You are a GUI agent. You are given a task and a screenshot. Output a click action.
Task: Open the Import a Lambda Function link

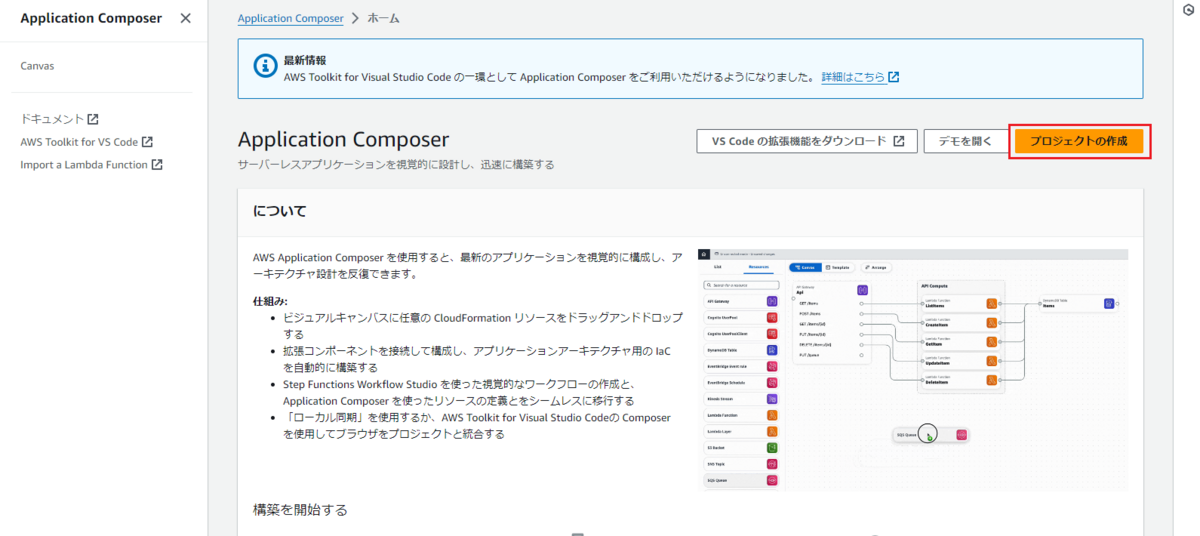tap(91, 165)
